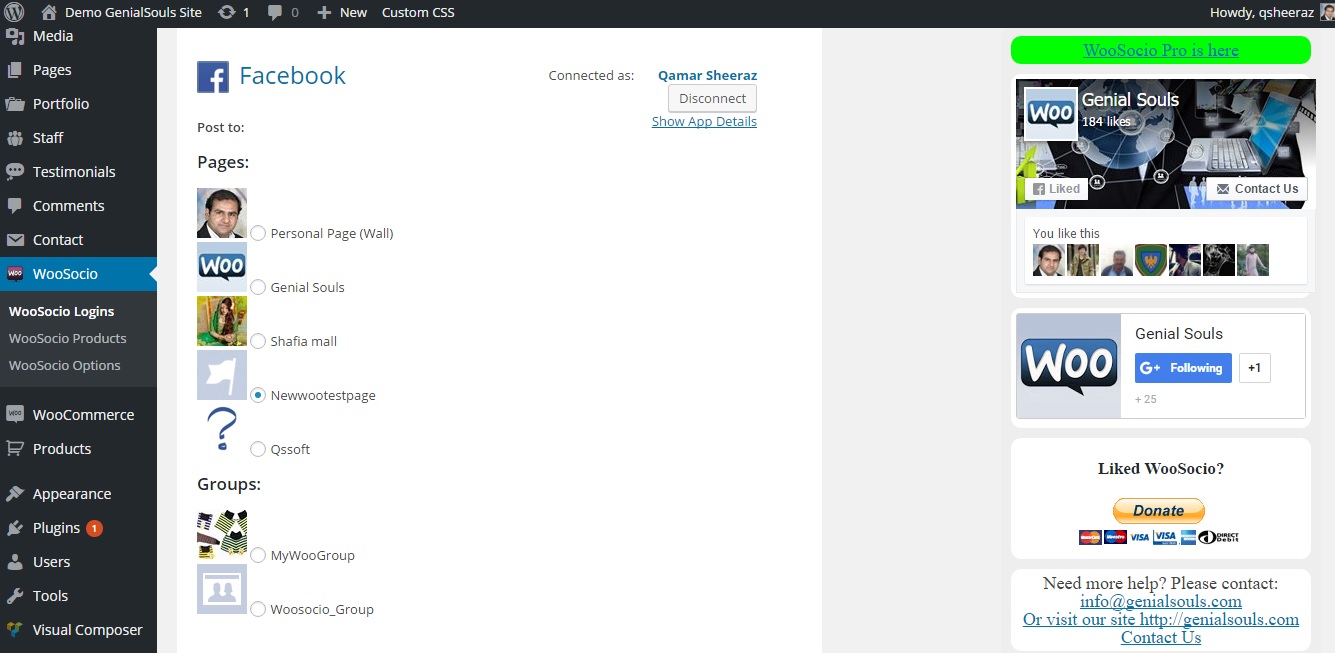Select the Newwootestpage radio button

(258, 395)
